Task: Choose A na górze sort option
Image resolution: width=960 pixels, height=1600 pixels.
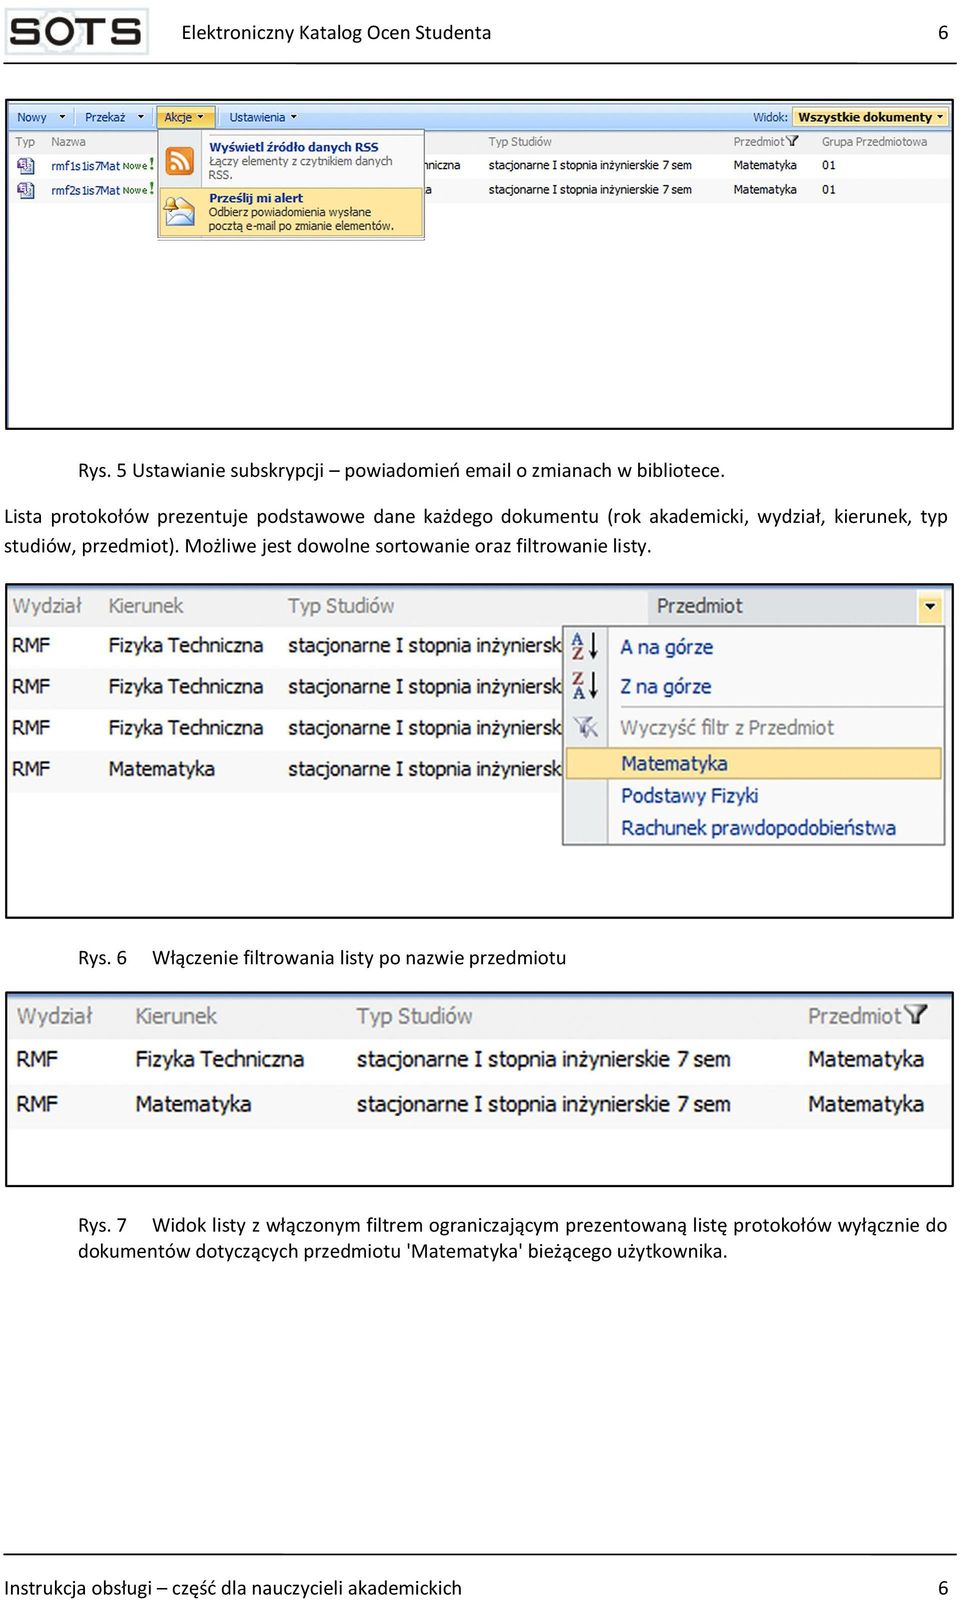Action: (666, 647)
